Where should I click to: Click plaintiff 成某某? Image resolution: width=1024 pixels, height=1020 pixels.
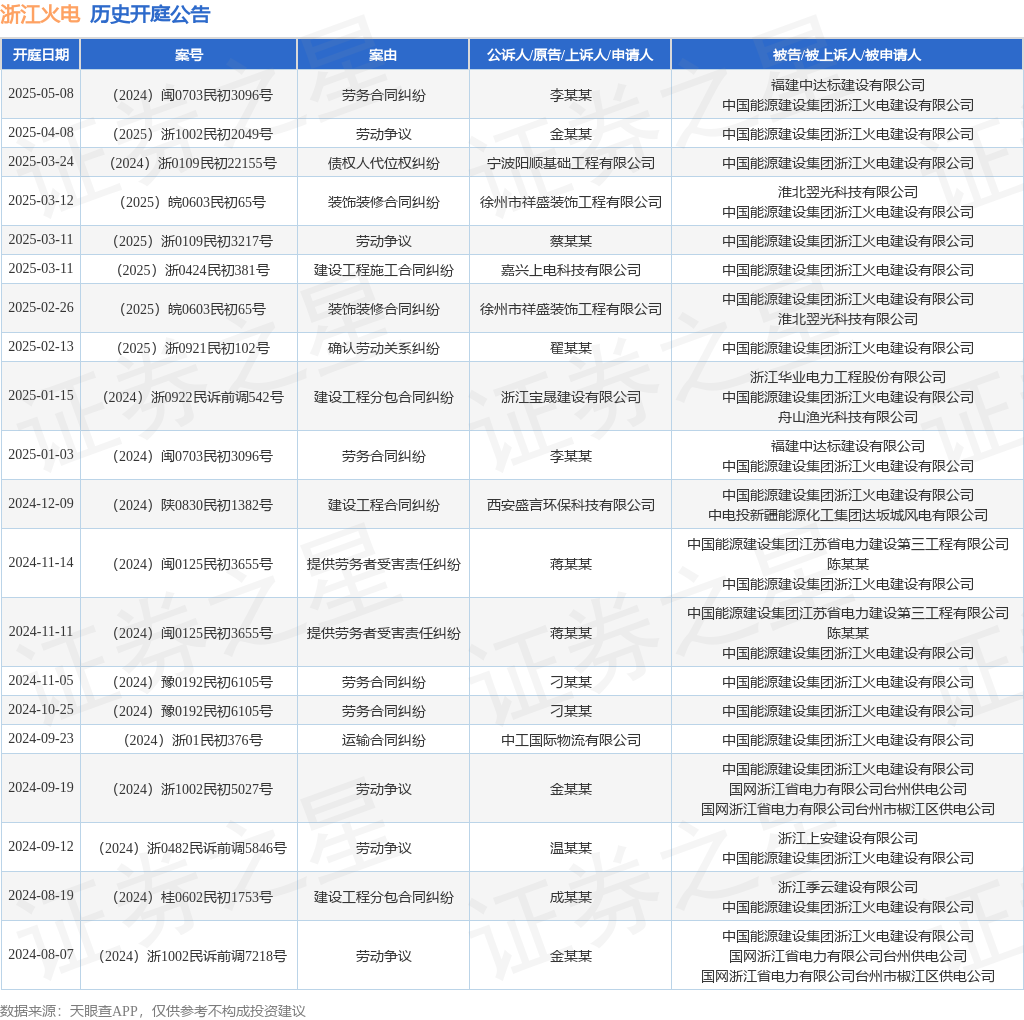pyautogui.click(x=571, y=897)
